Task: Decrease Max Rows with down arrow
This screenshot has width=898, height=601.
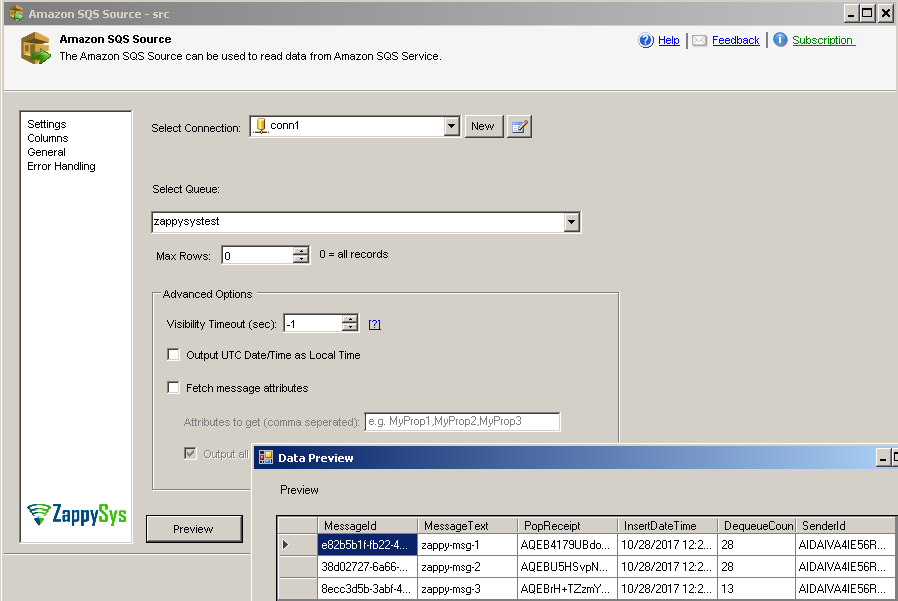Action: (301, 259)
